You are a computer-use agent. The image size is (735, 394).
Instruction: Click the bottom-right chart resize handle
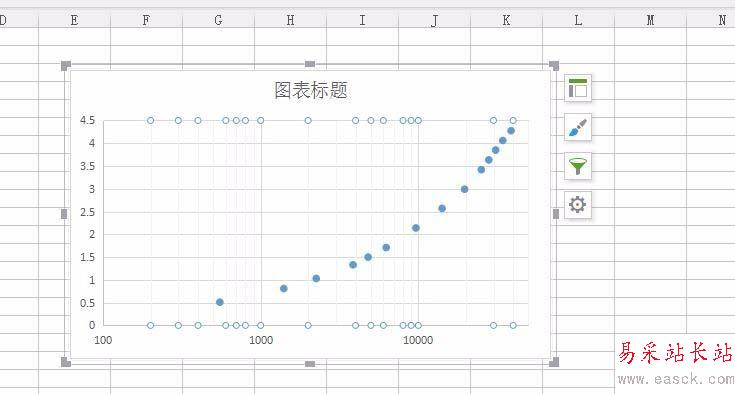coord(554,362)
